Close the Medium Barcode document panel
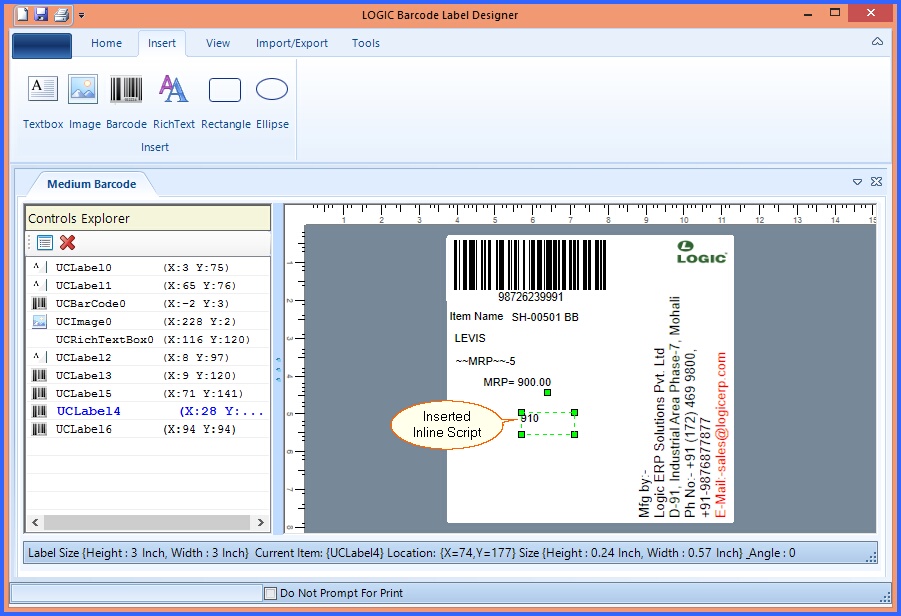 point(876,182)
